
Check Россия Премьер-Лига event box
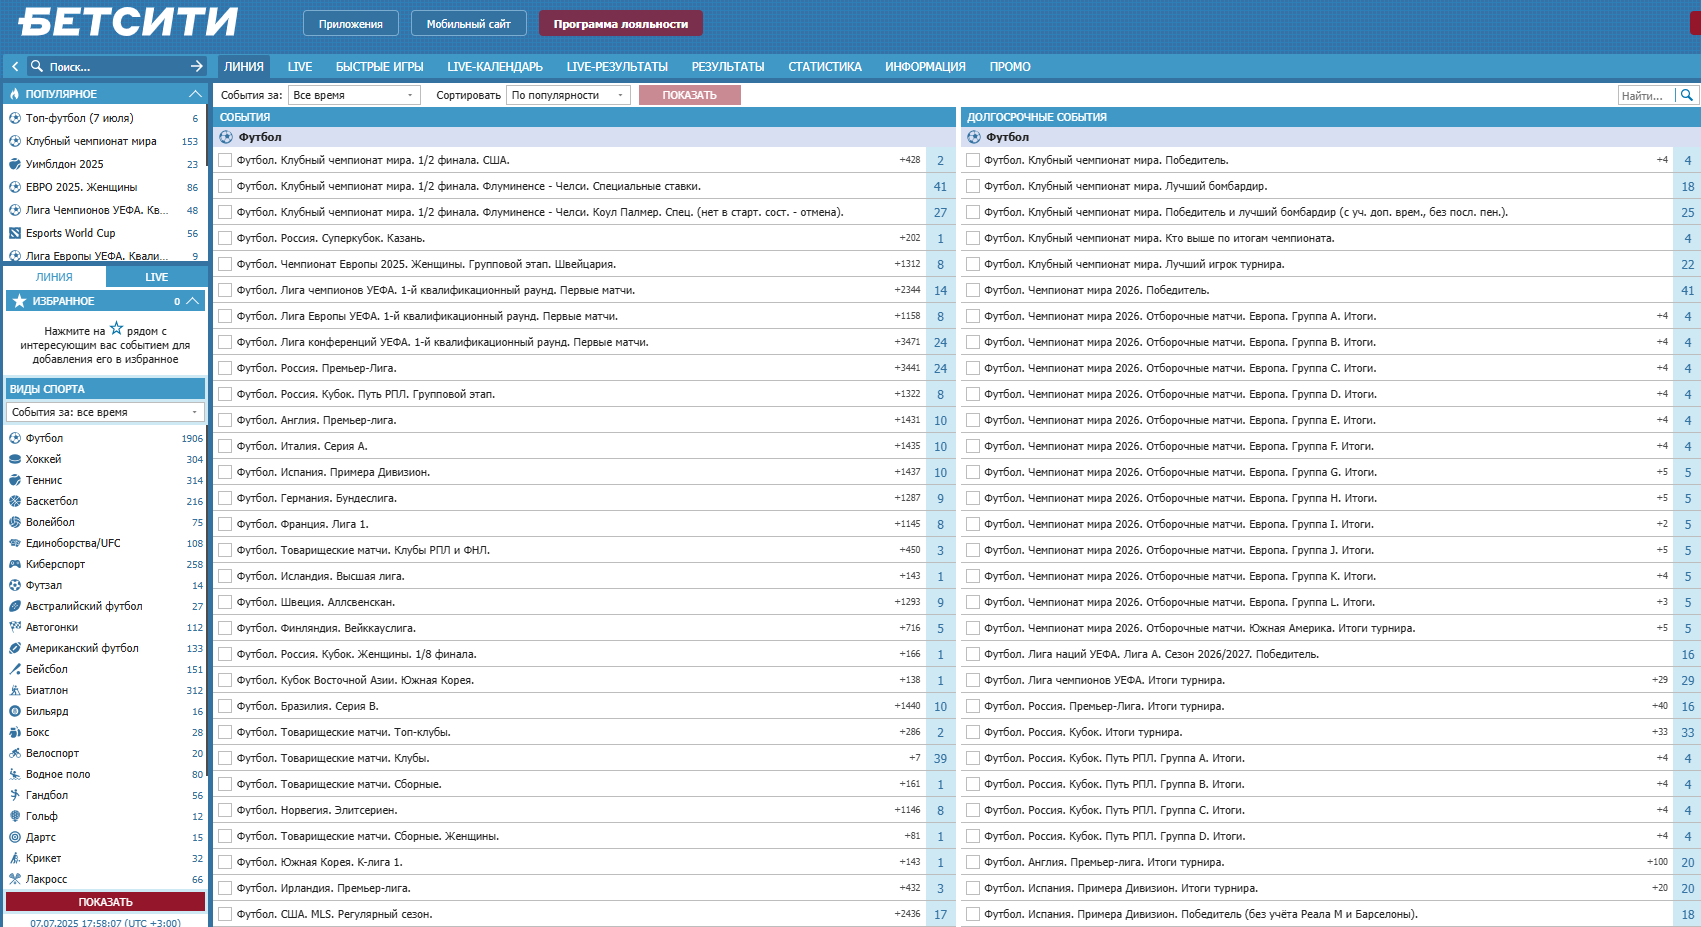225,368
